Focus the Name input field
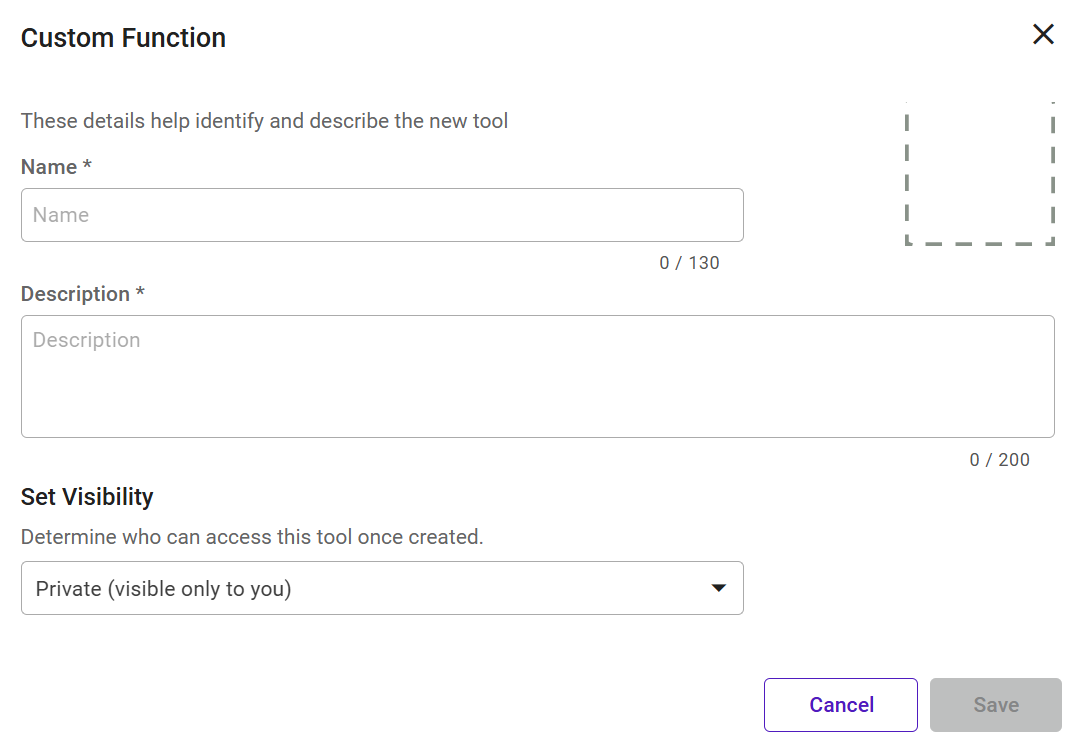Viewport: 1083px width, 746px height. click(382, 215)
